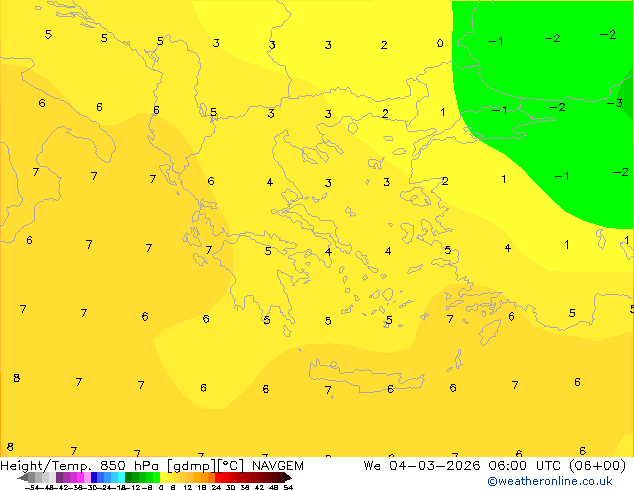The image size is (634, 490).
Task: Pick the dark blue legend swatch
Action: tap(94, 477)
